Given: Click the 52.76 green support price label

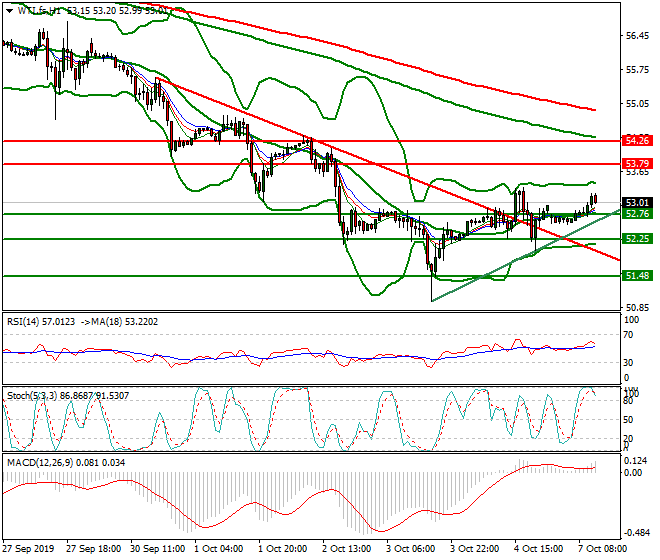Looking at the screenshot, I should tap(637, 214).
